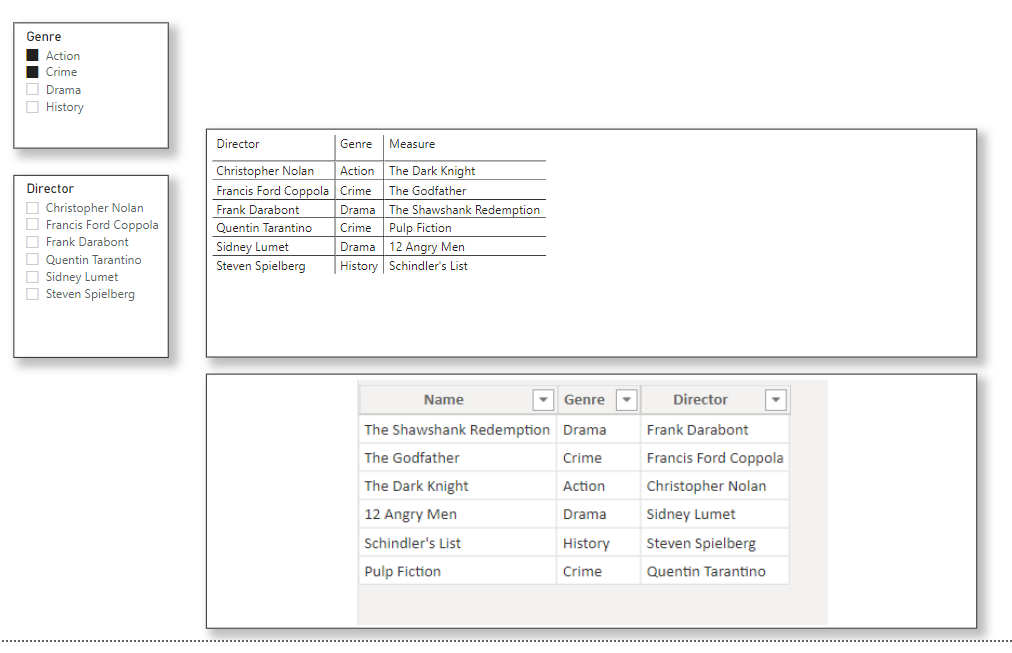Sort by Director header in upper table
The image size is (1012, 653).
tap(238, 144)
